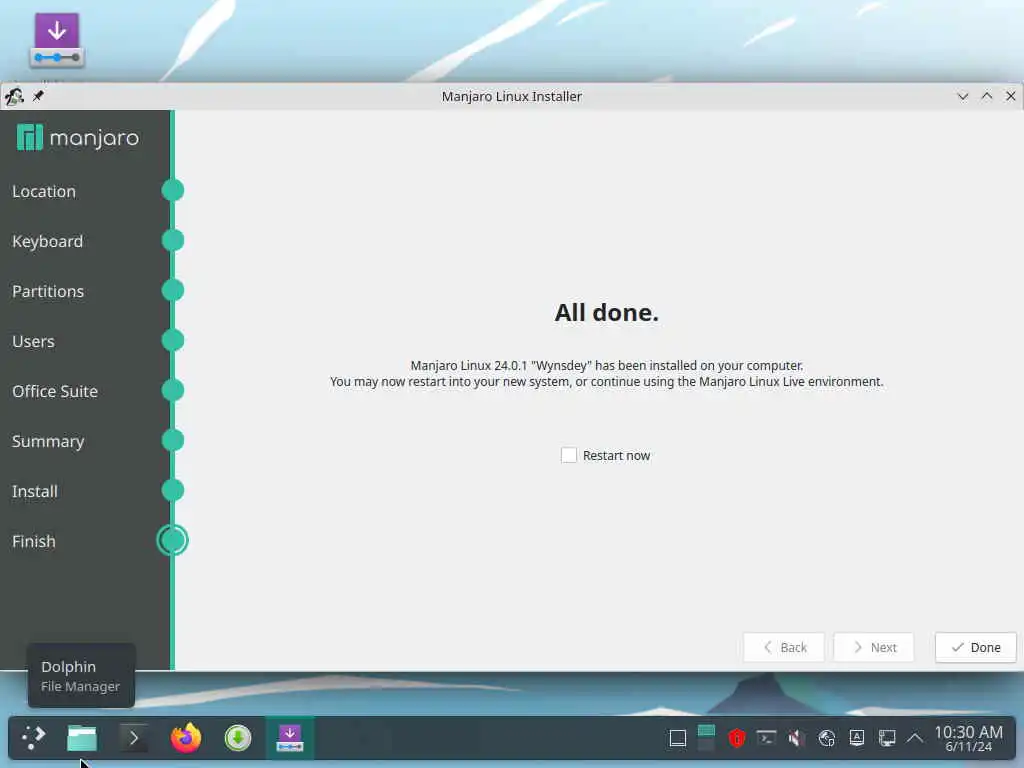Select the Office Suite step in sidebar
This screenshot has height=768, width=1024.
coord(55,391)
